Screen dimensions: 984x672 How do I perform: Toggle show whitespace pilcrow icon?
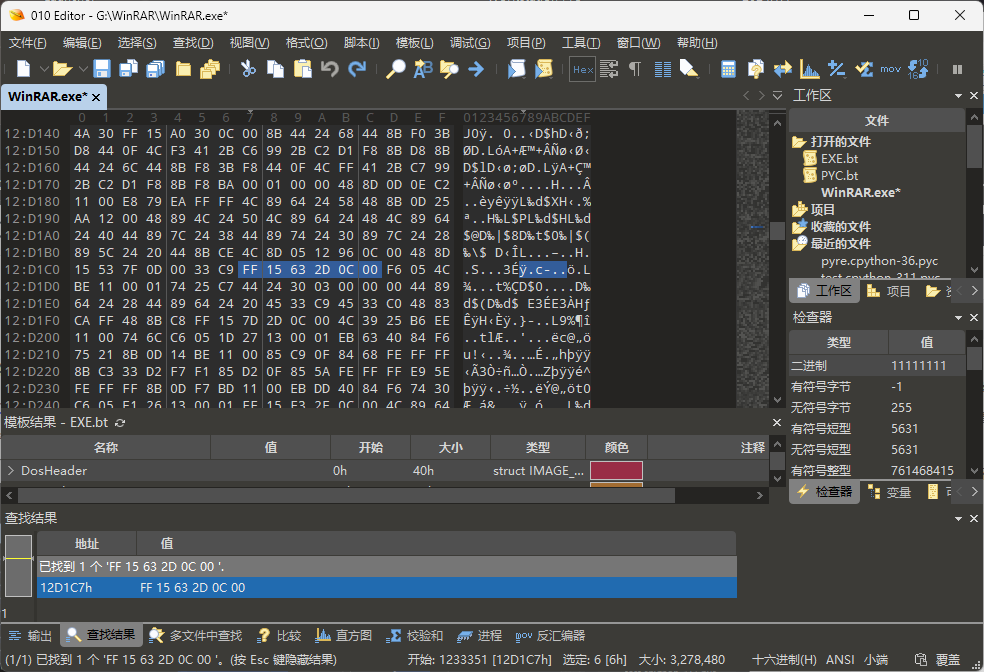(635, 68)
